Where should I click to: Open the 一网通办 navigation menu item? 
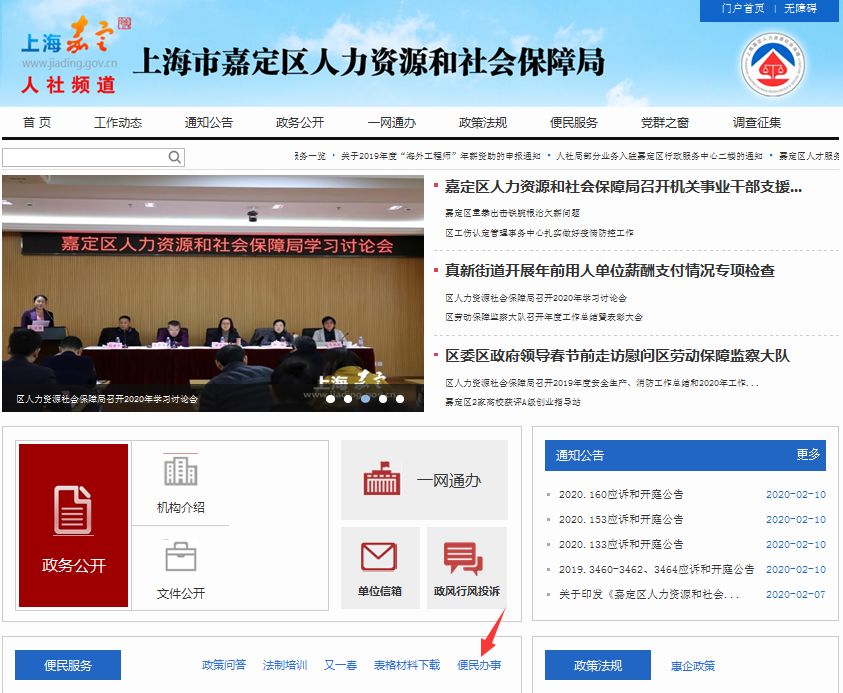(x=391, y=123)
